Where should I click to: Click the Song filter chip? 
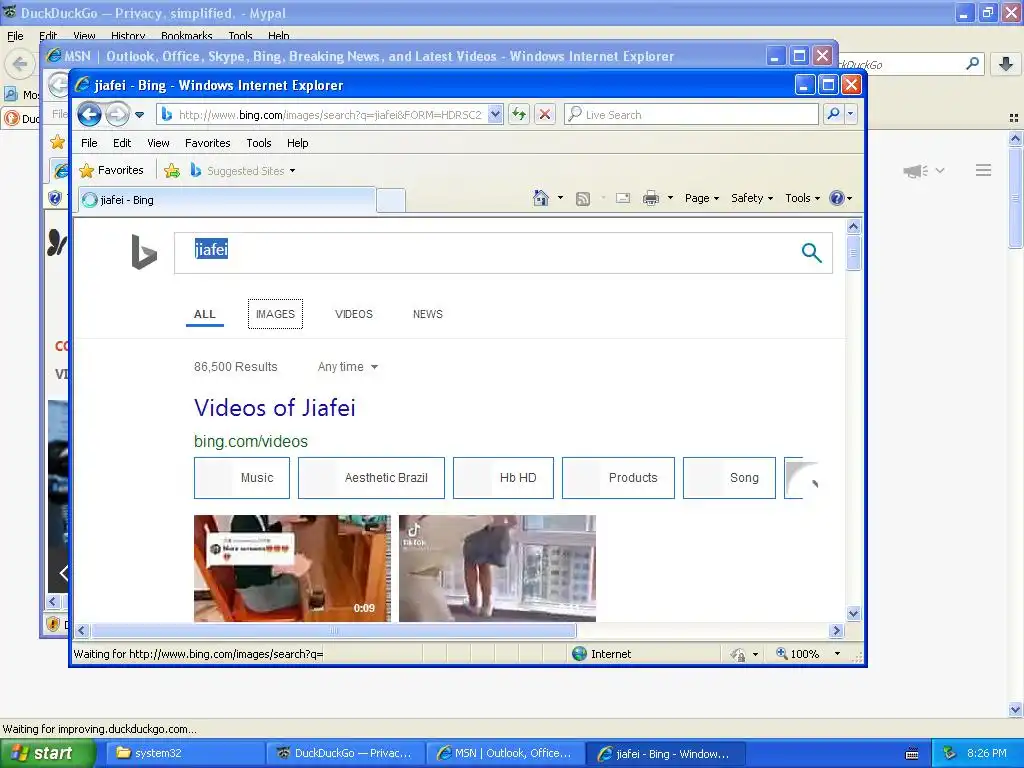tap(729, 478)
